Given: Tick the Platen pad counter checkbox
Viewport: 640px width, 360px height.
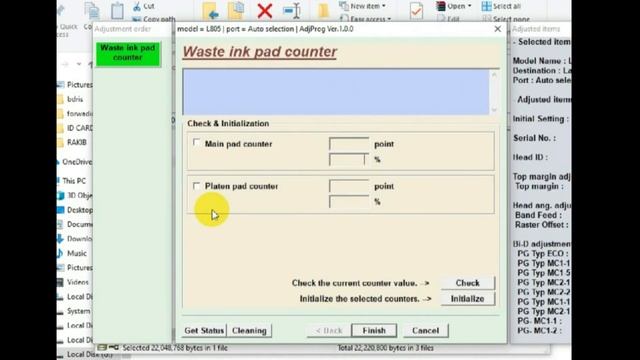Looking at the screenshot, I should [x=196, y=186].
